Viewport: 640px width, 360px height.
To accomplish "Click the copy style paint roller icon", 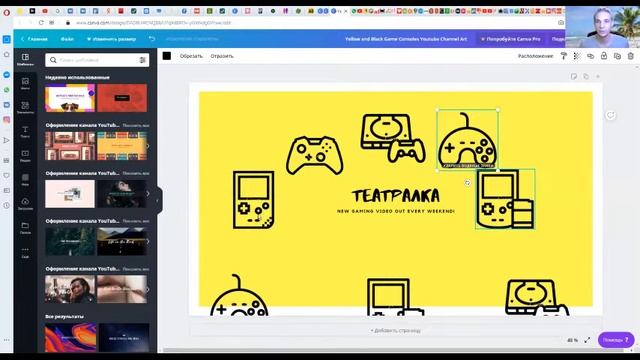I will 564,56.
